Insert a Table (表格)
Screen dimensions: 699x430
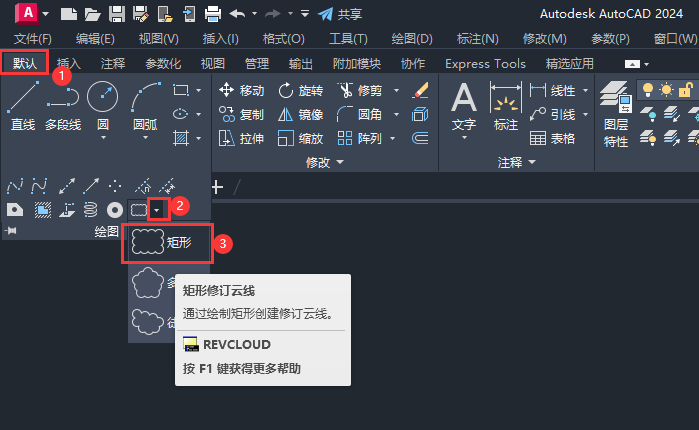tap(553, 139)
